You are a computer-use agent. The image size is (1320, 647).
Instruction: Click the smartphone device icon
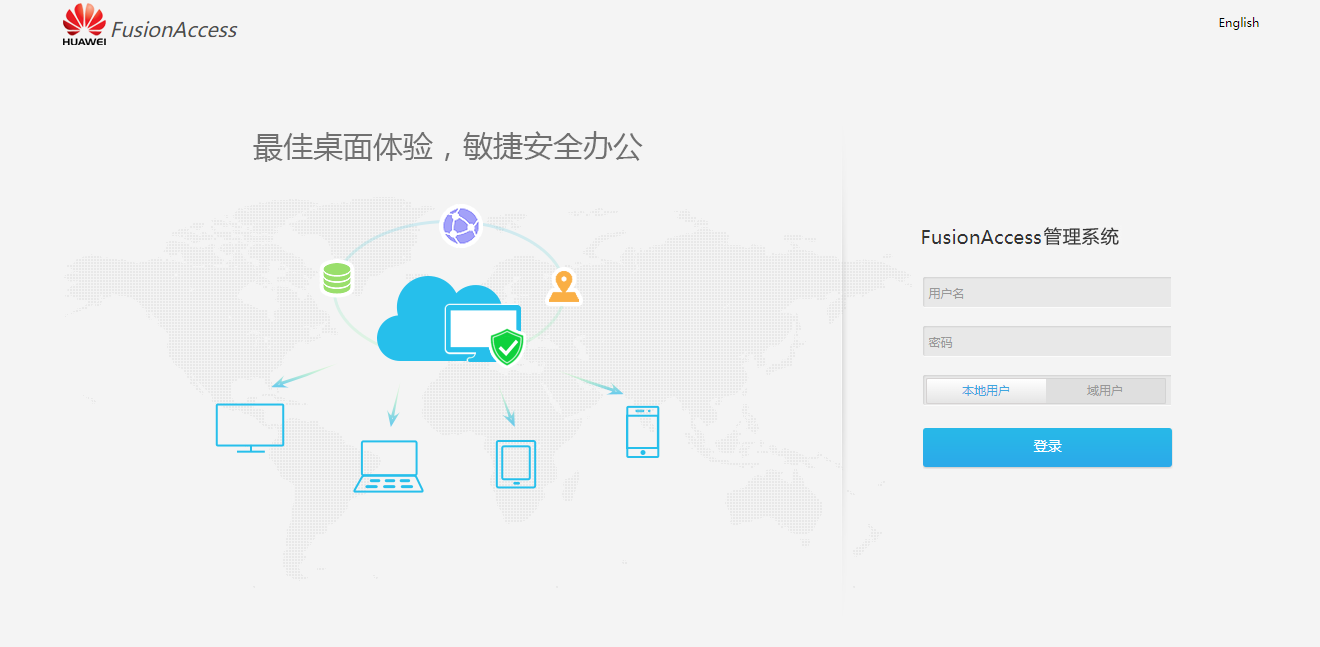(x=642, y=431)
